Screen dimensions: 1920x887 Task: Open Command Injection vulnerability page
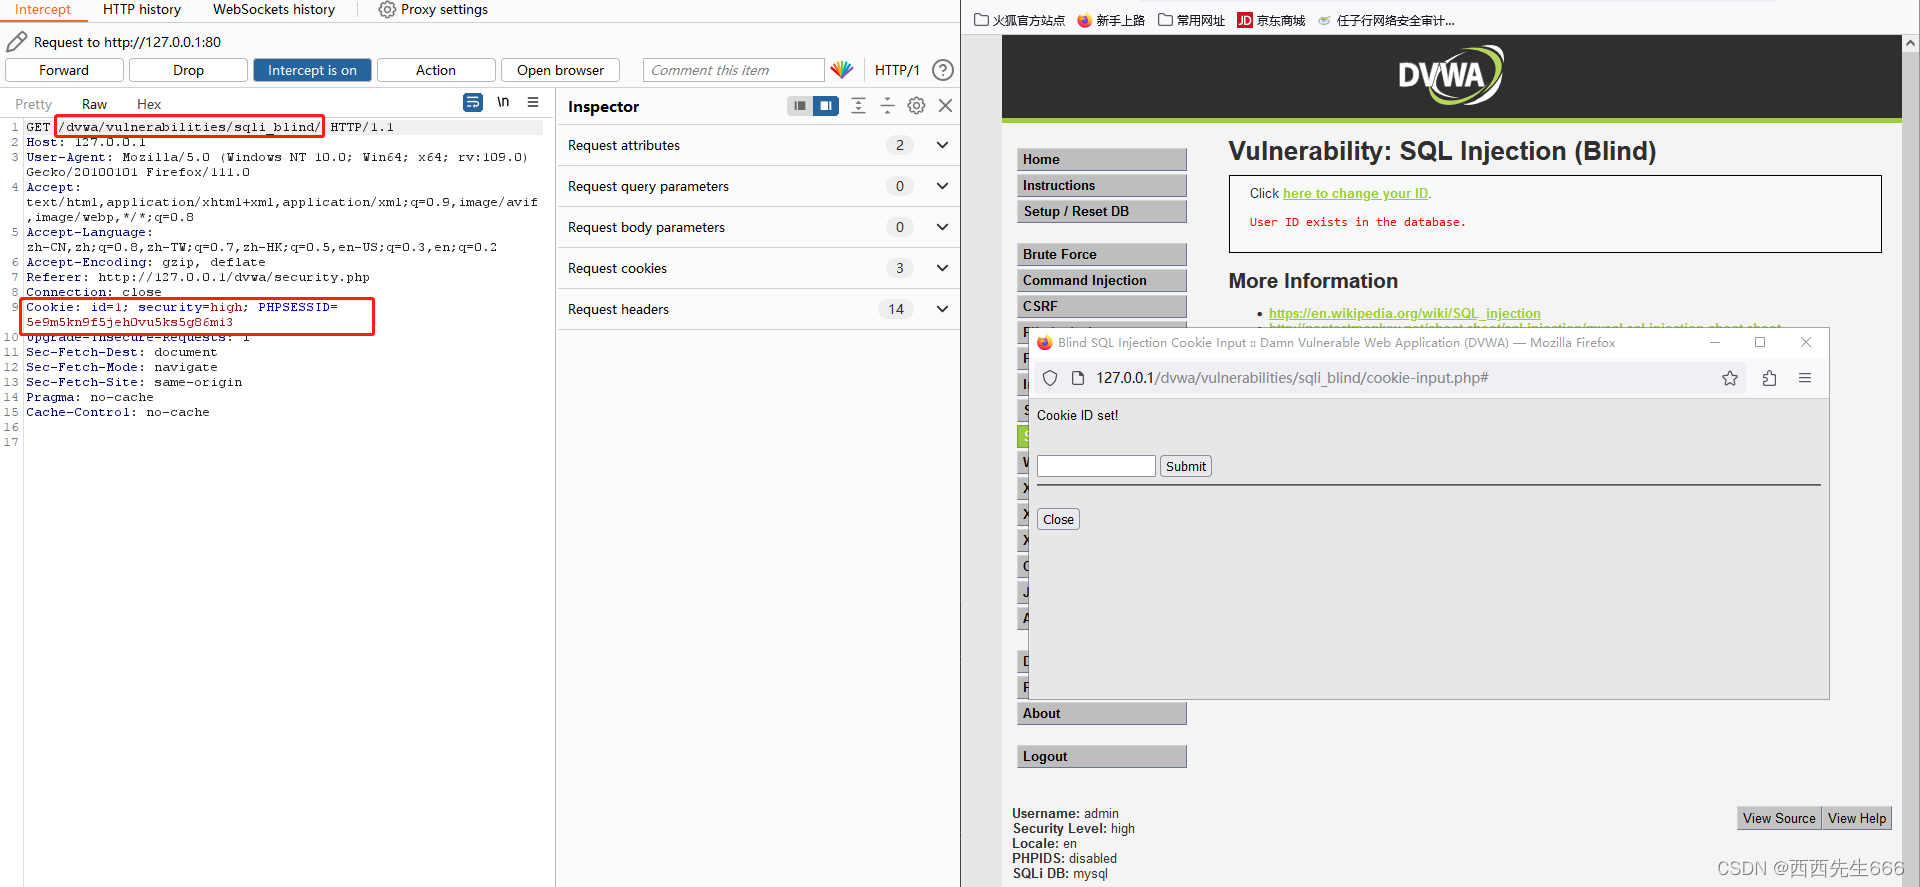tap(1102, 280)
